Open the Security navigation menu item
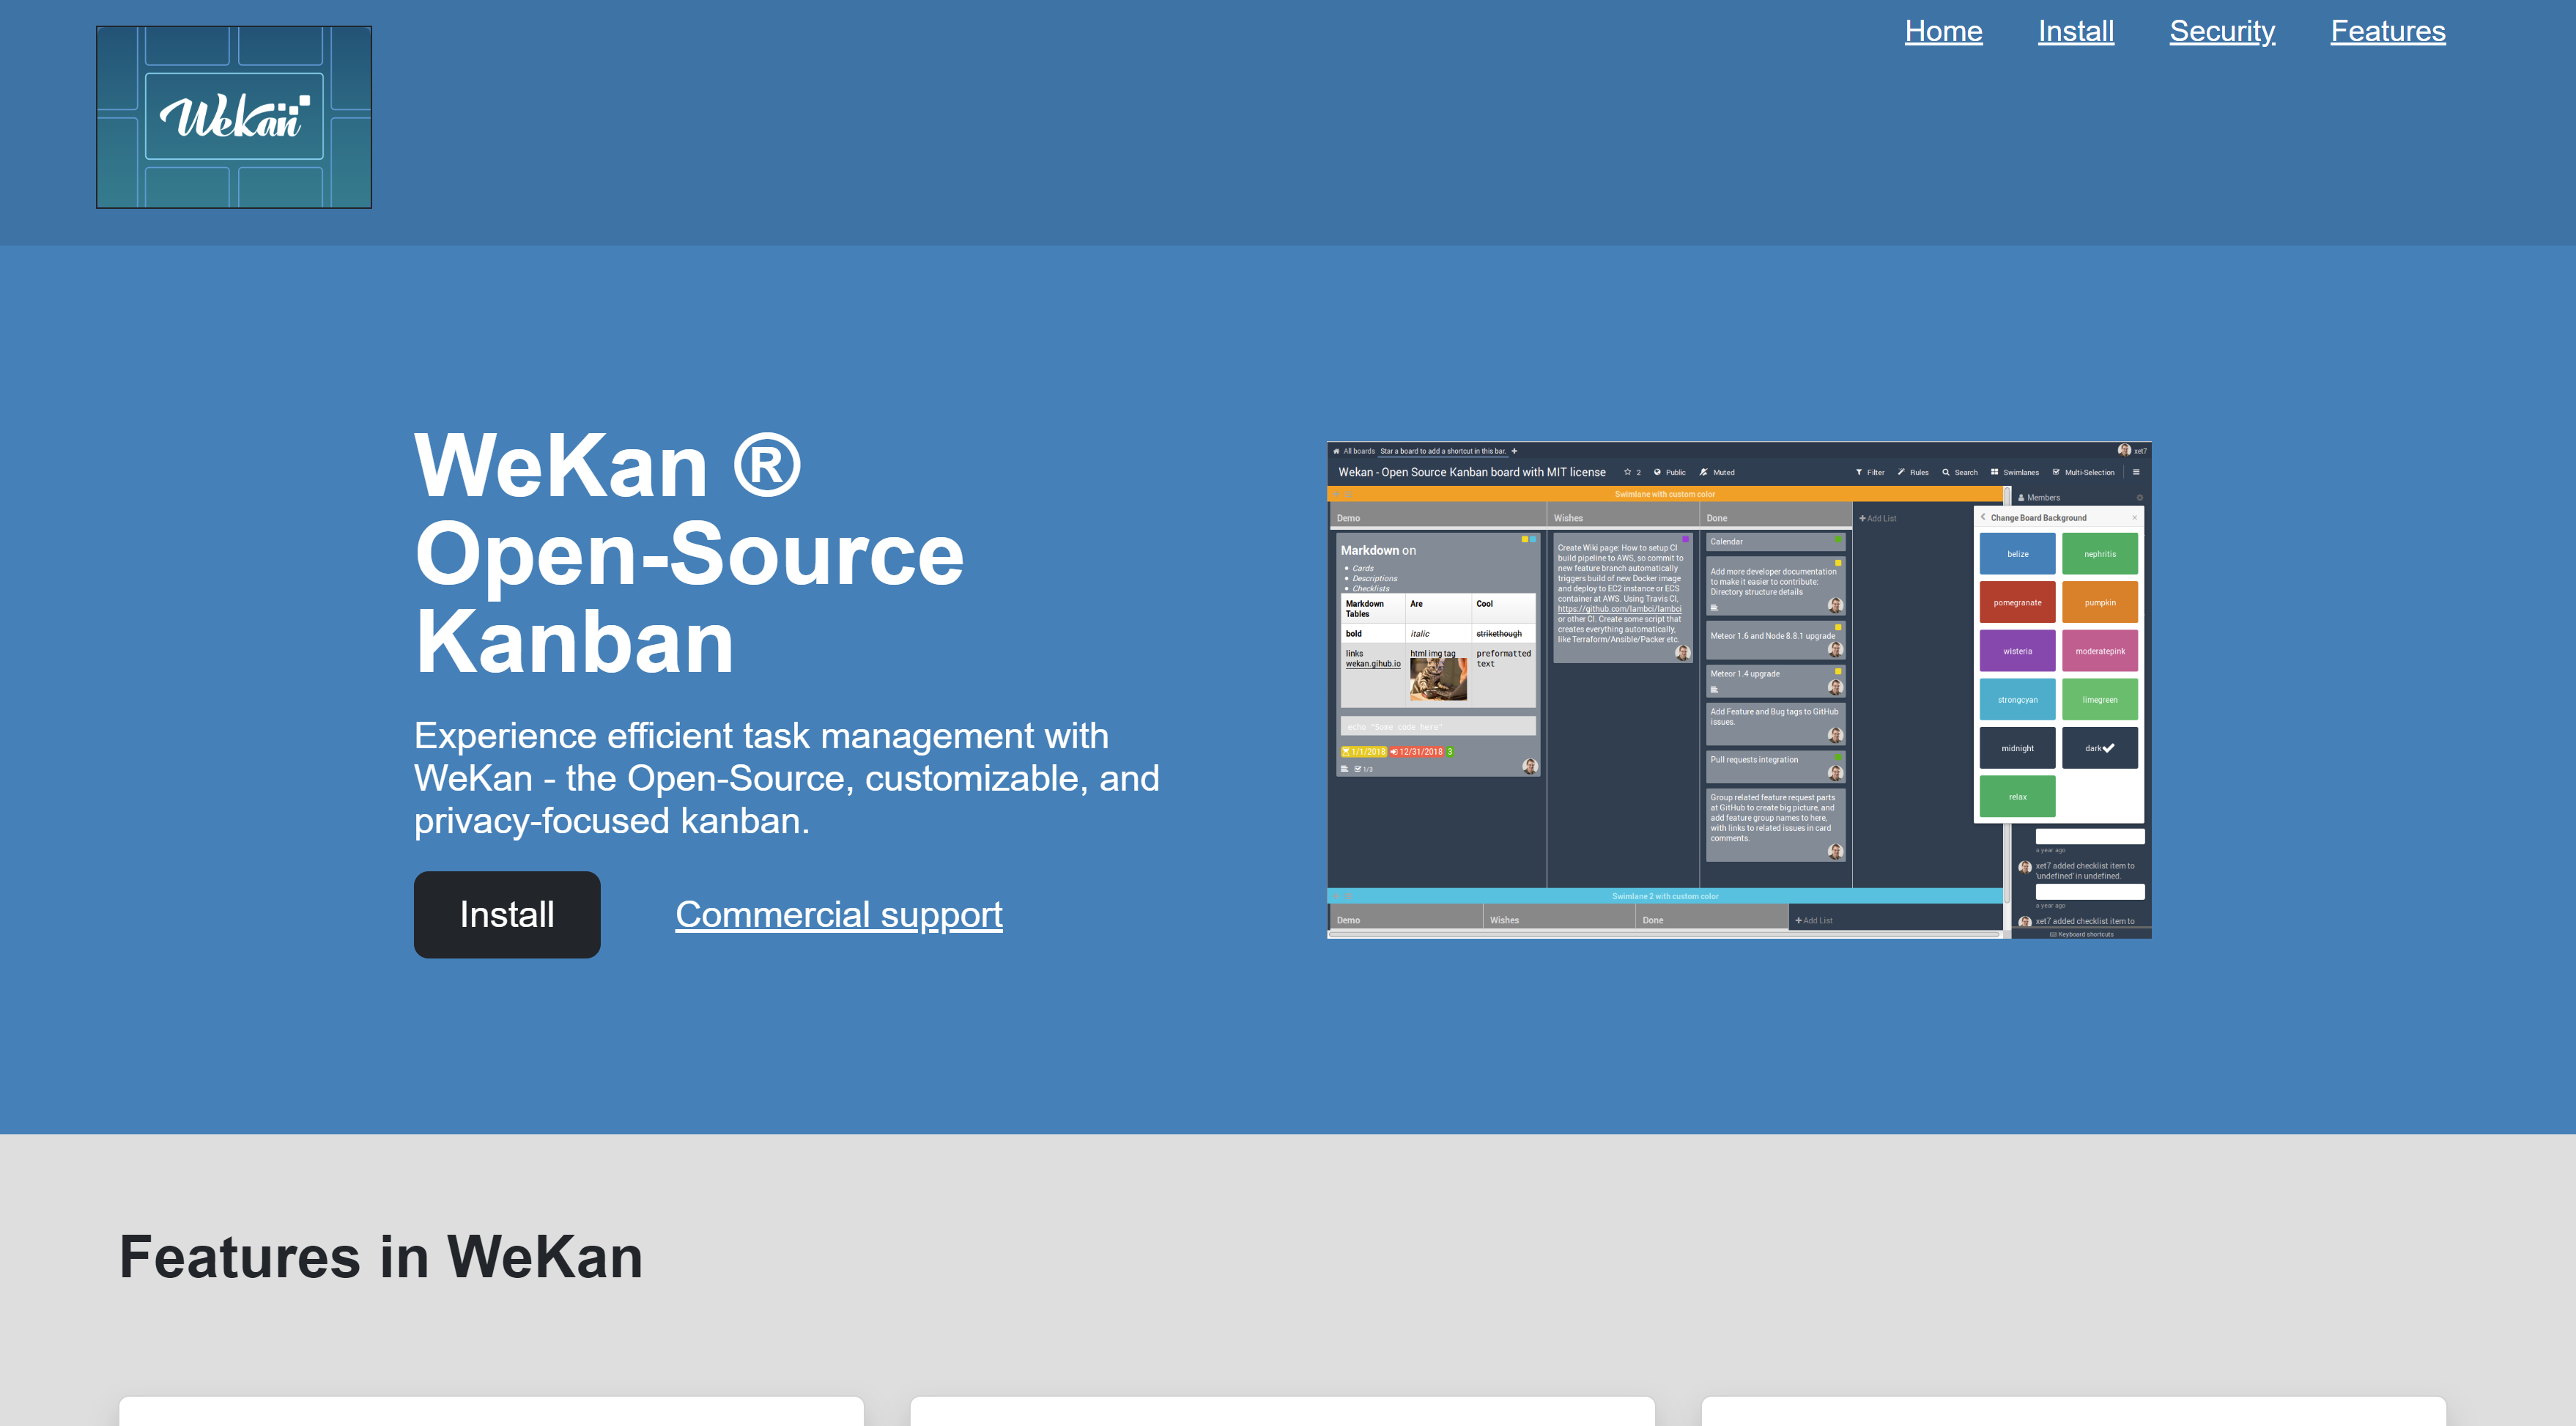 pos(2221,30)
